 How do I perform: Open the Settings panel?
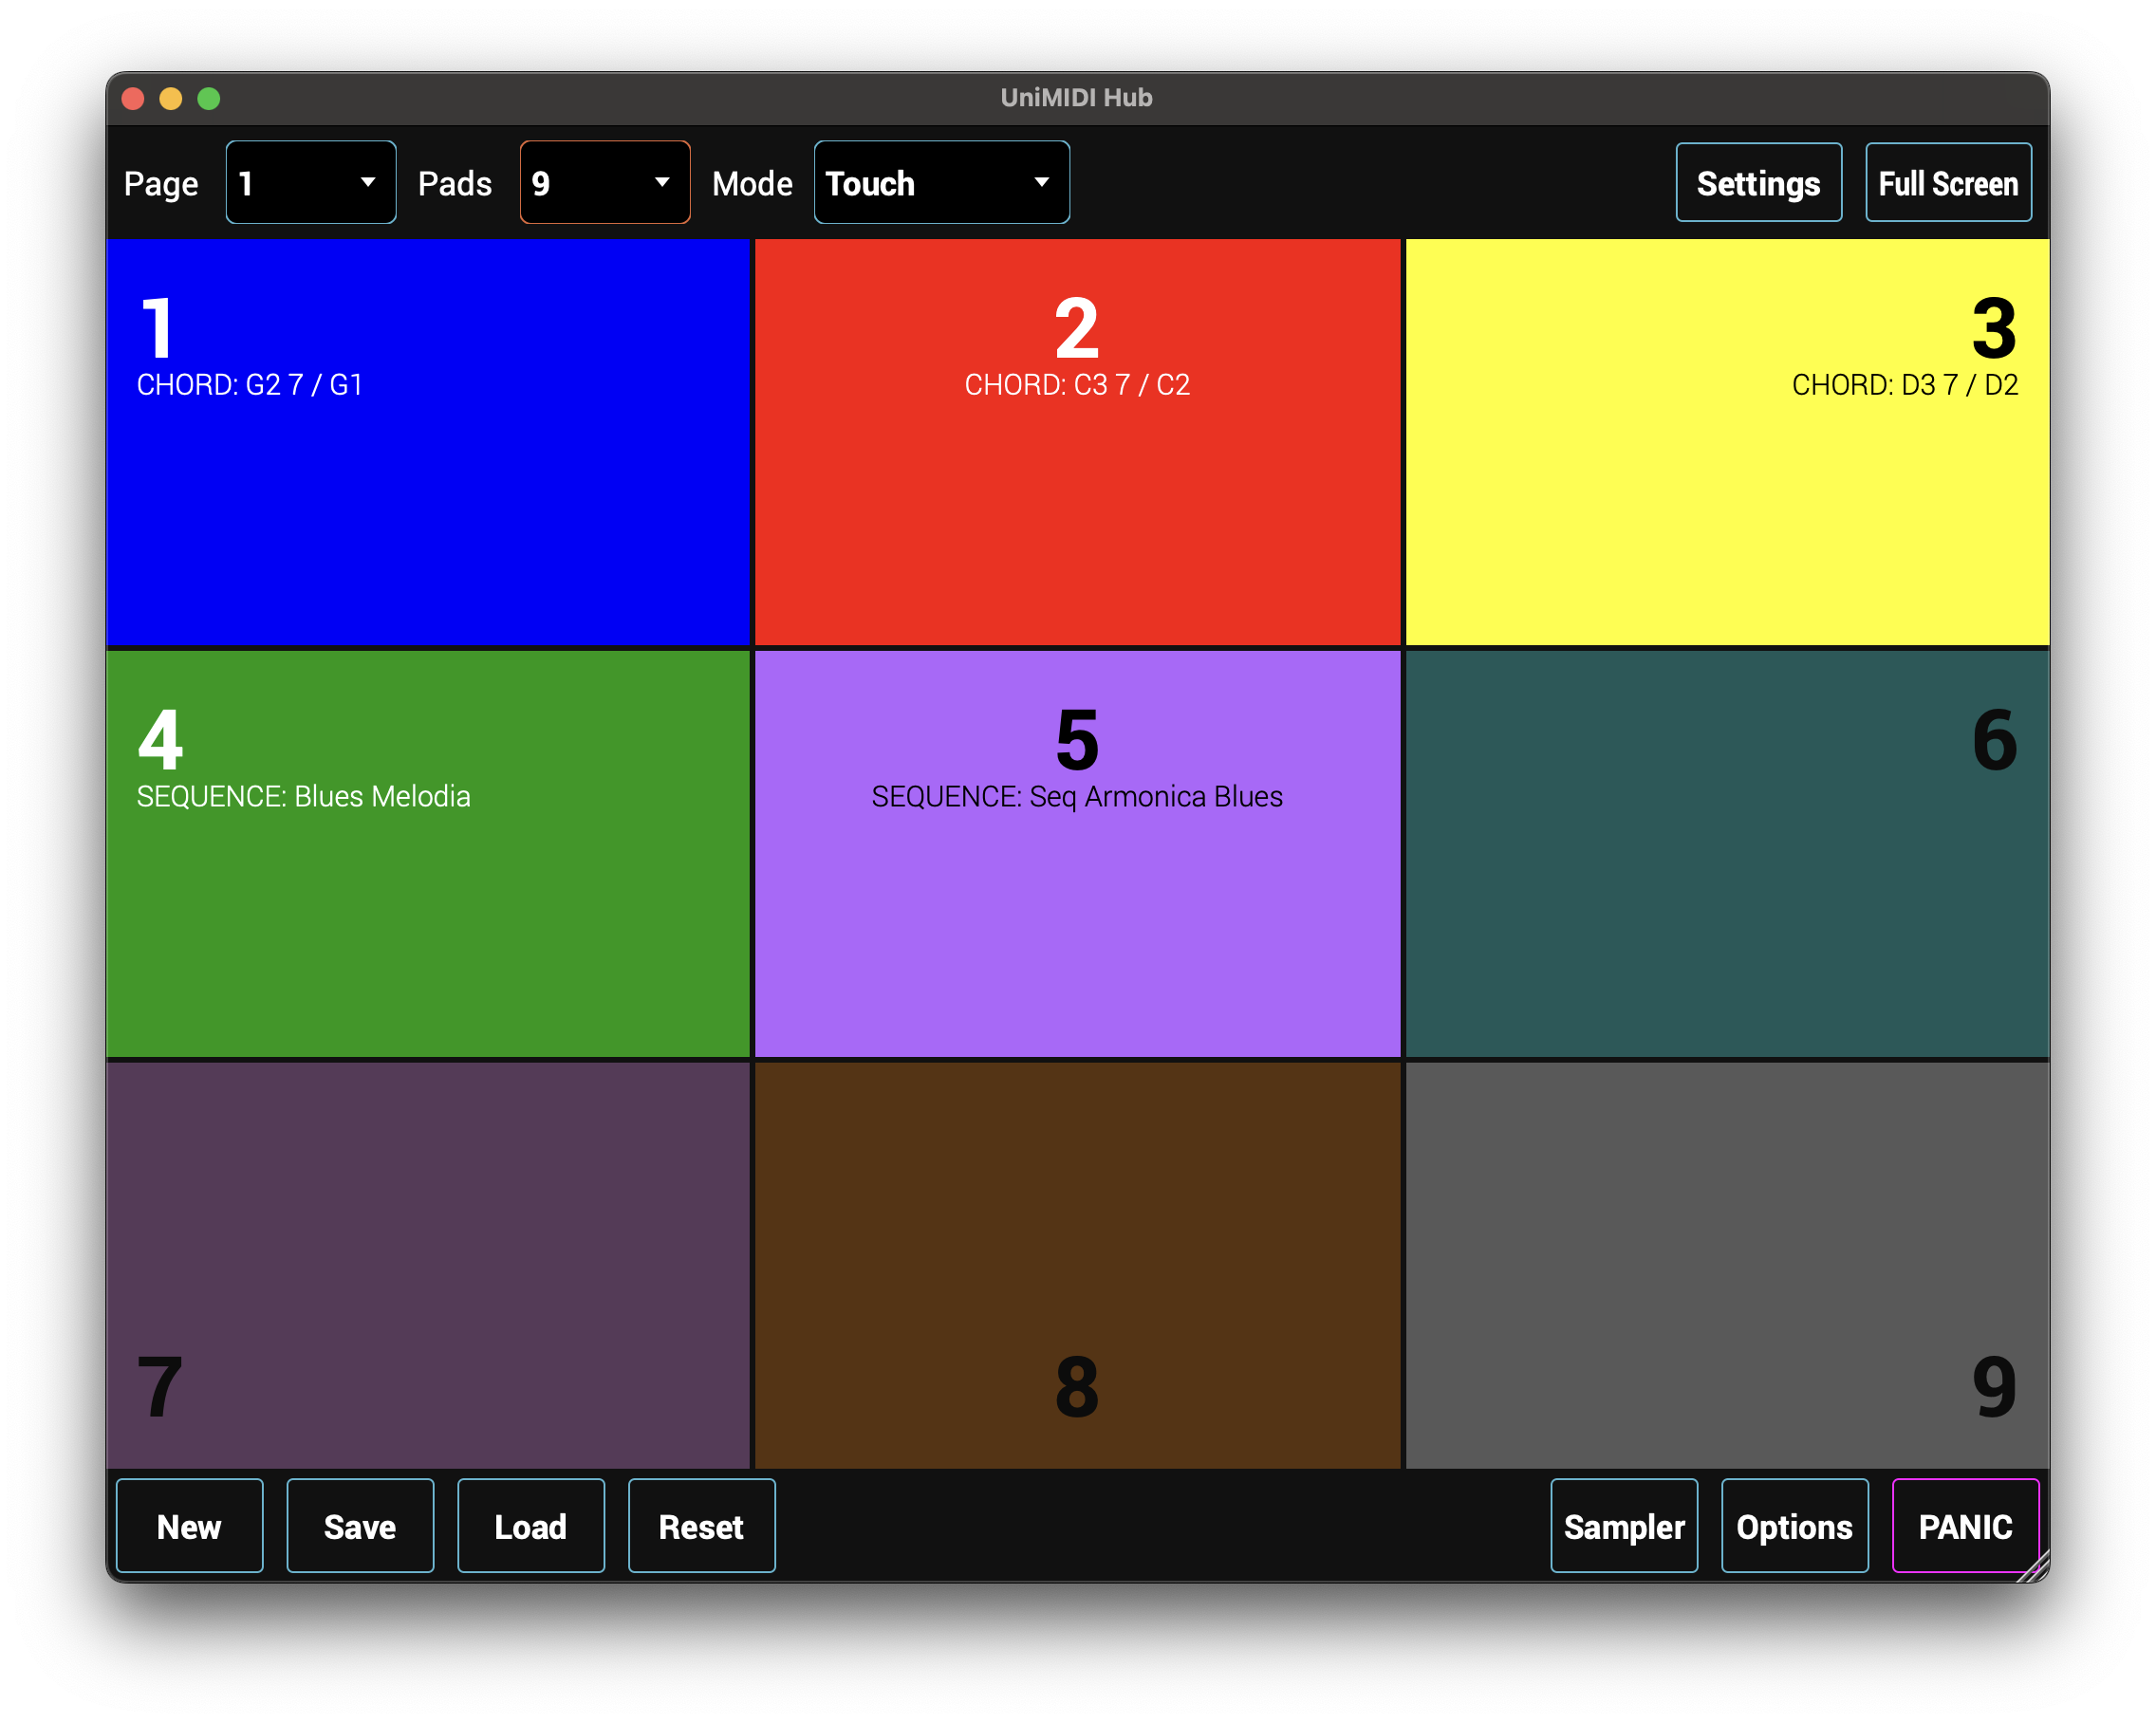click(1757, 182)
